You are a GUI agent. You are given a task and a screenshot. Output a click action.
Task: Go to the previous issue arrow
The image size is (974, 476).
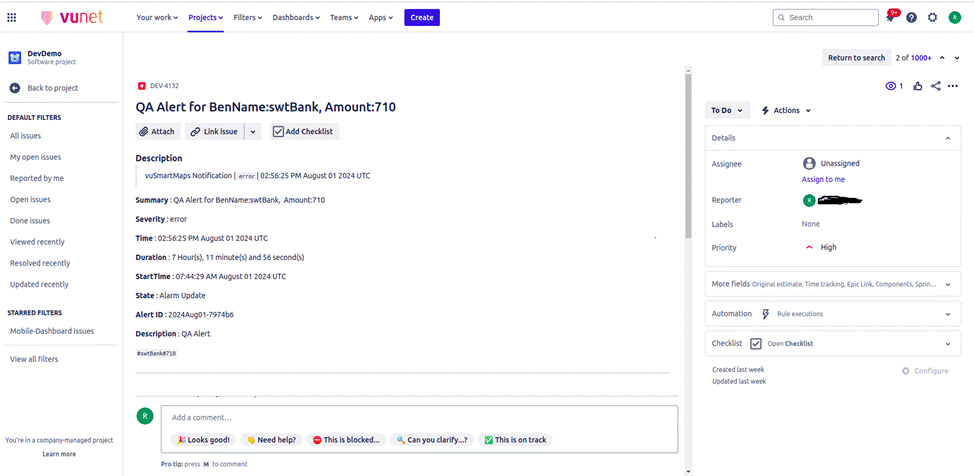pos(943,58)
